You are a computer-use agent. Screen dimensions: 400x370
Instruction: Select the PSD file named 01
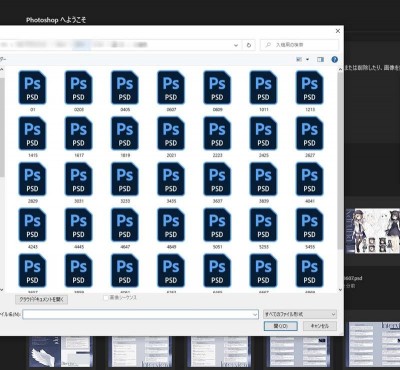(x=32, y=91)
